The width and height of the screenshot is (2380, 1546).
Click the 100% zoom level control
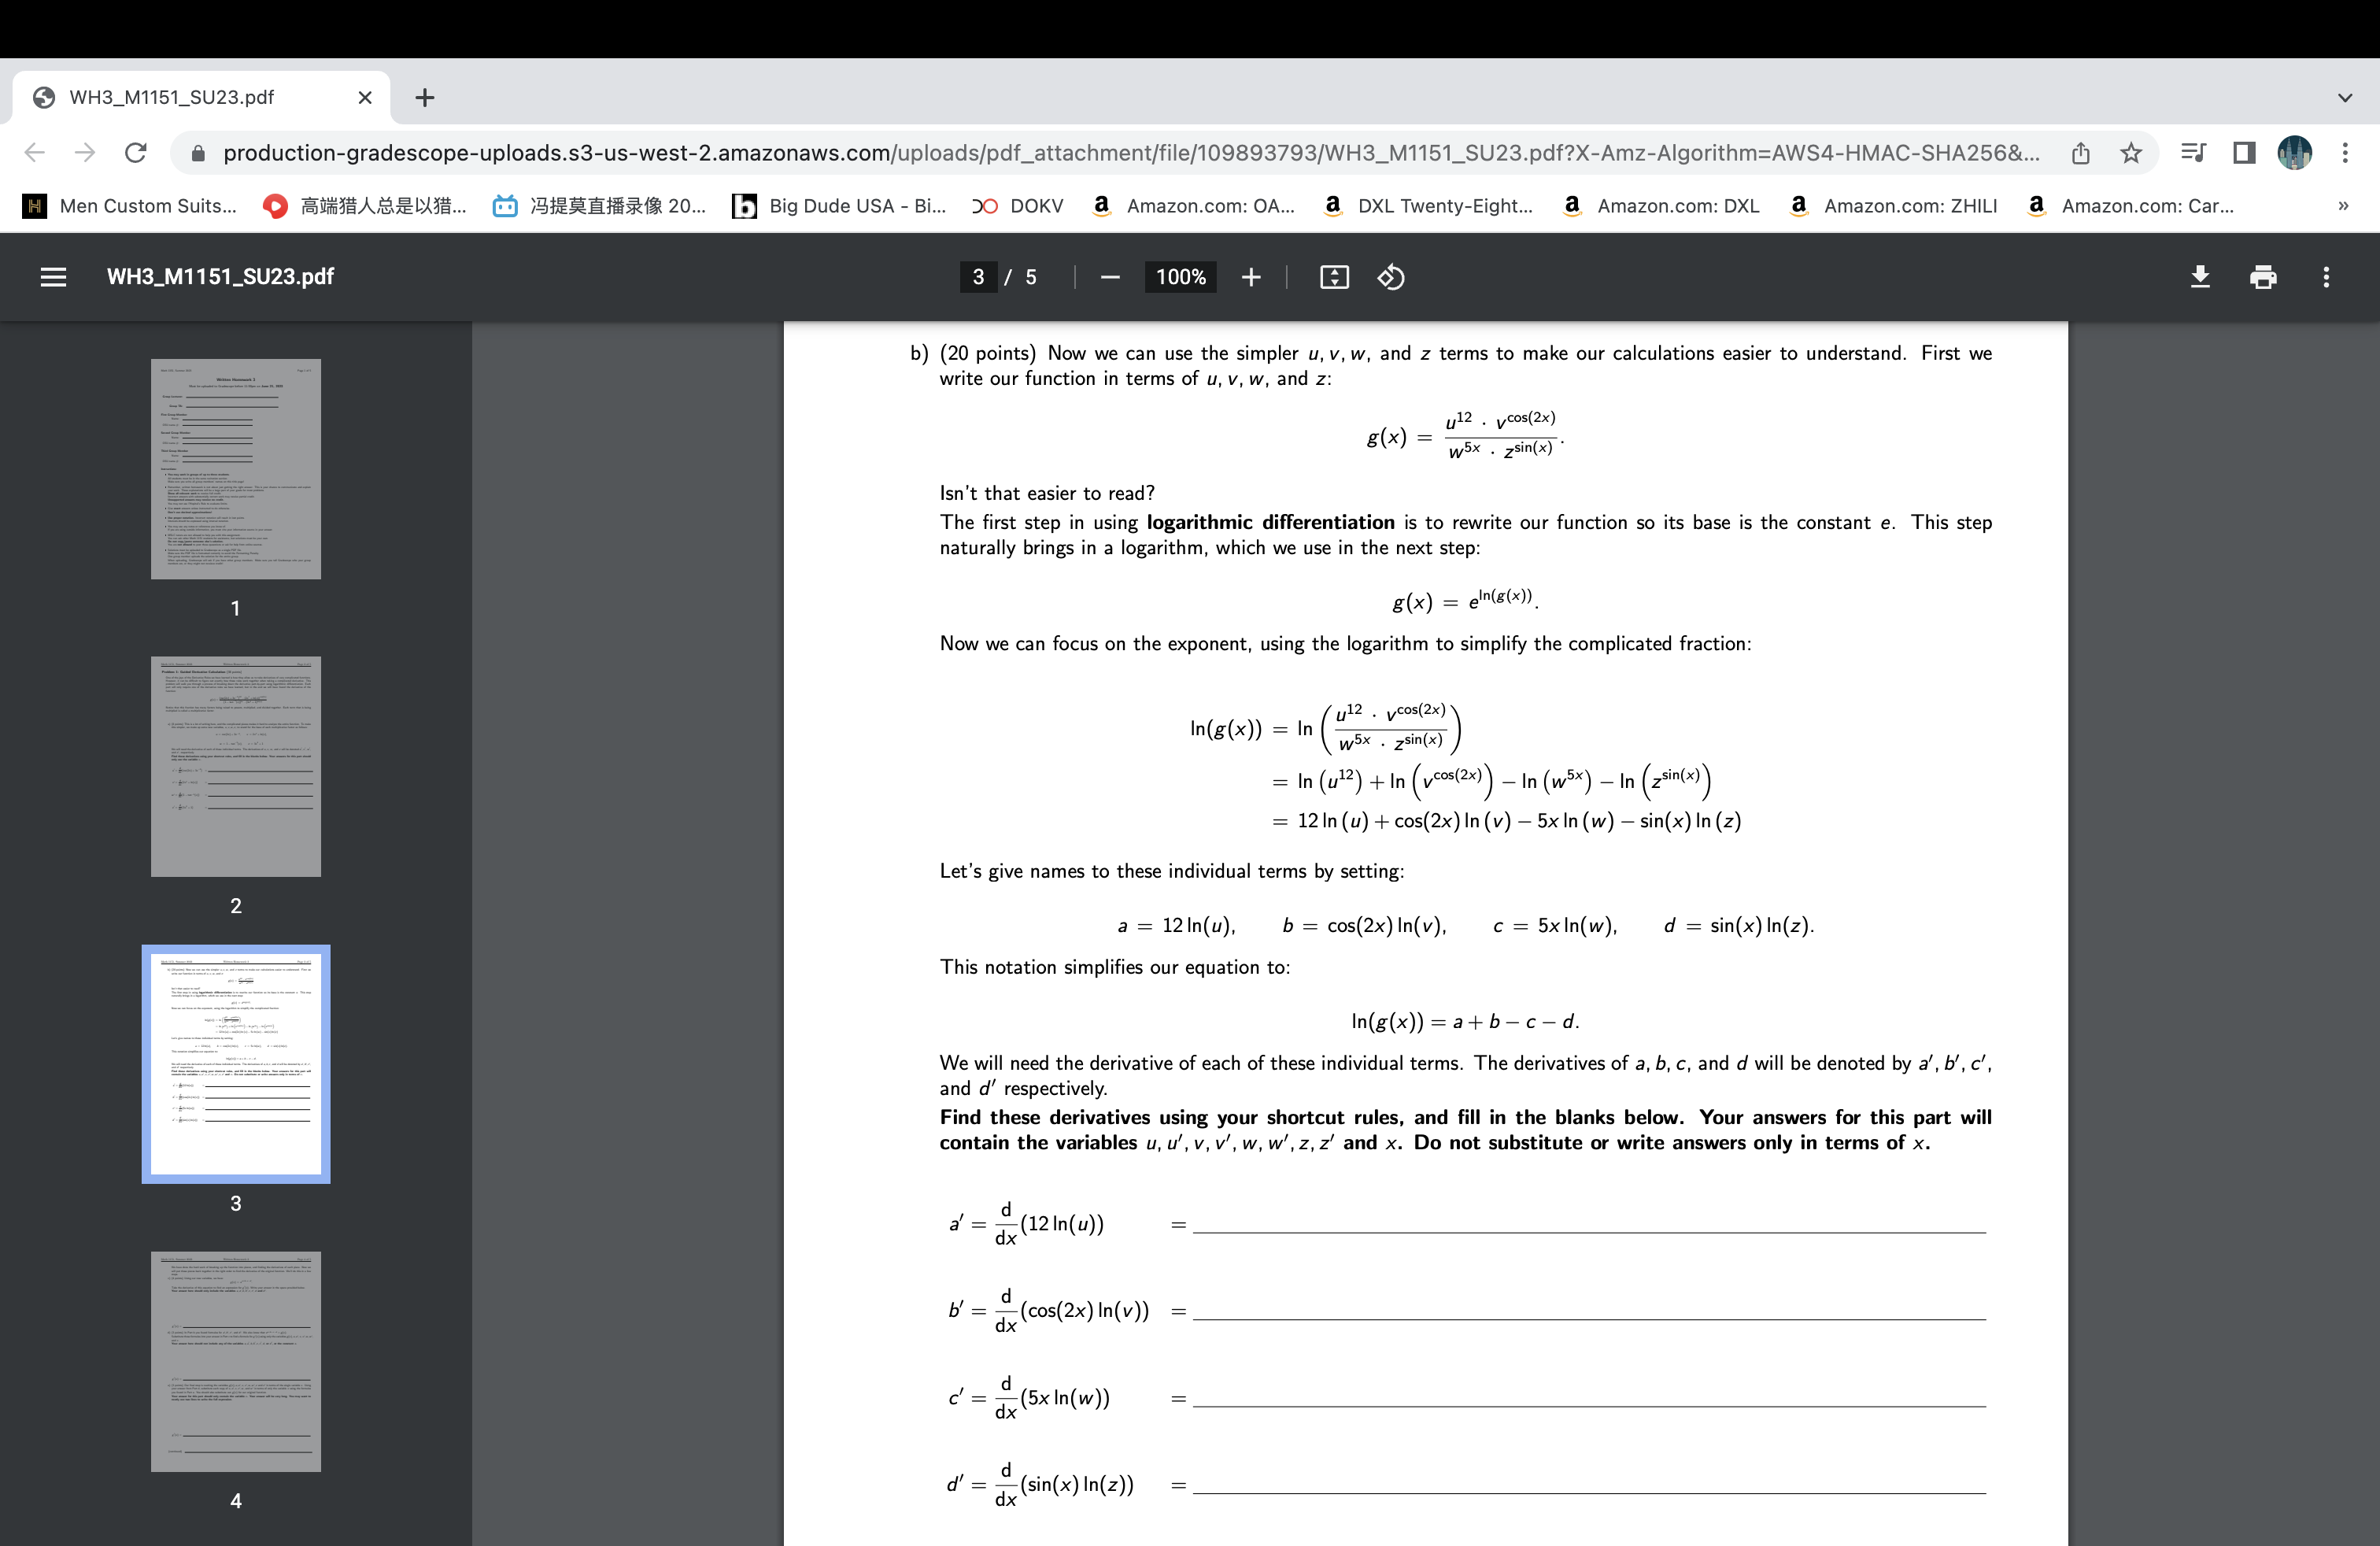coord(1180,277)
